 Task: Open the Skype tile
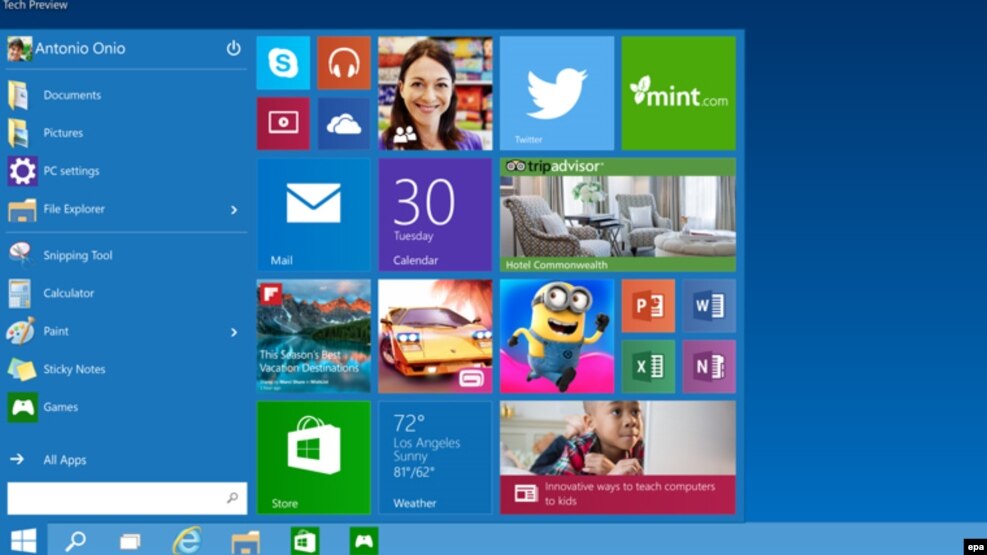coord(283,63)
